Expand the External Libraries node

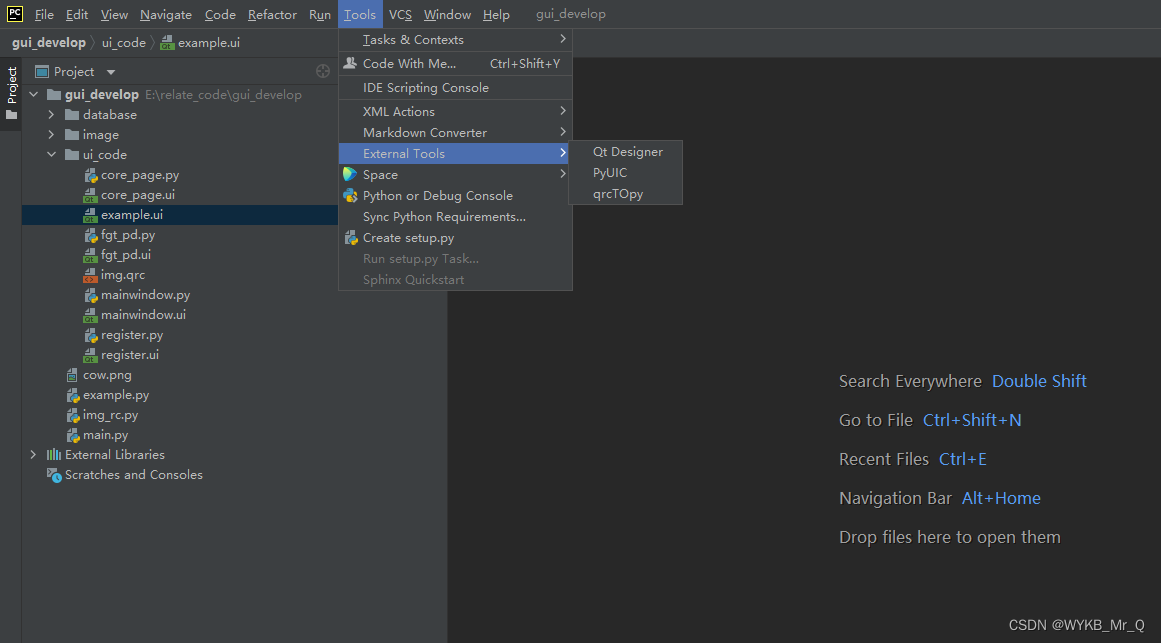(33, 455)
